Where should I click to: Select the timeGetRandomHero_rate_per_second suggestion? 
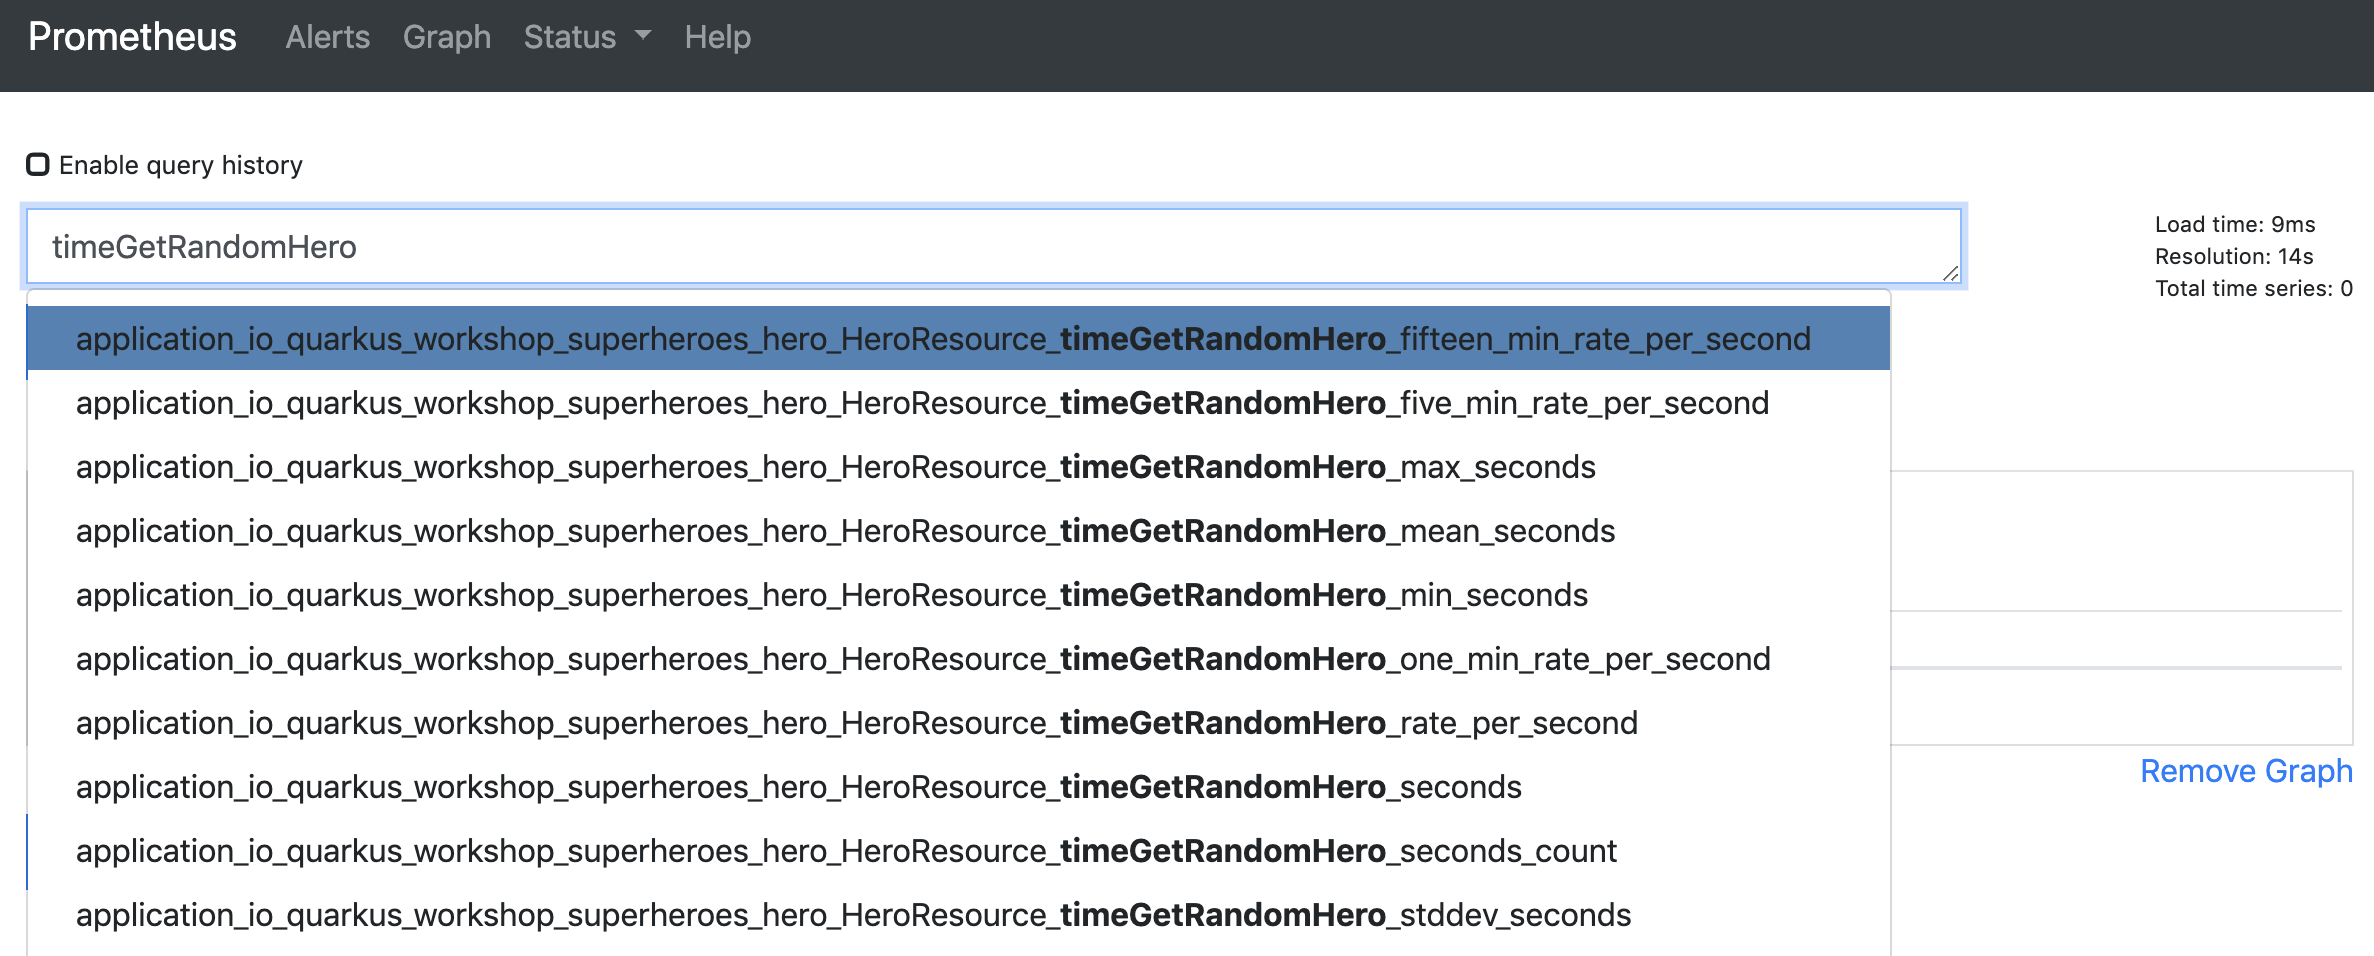[856, 723]
